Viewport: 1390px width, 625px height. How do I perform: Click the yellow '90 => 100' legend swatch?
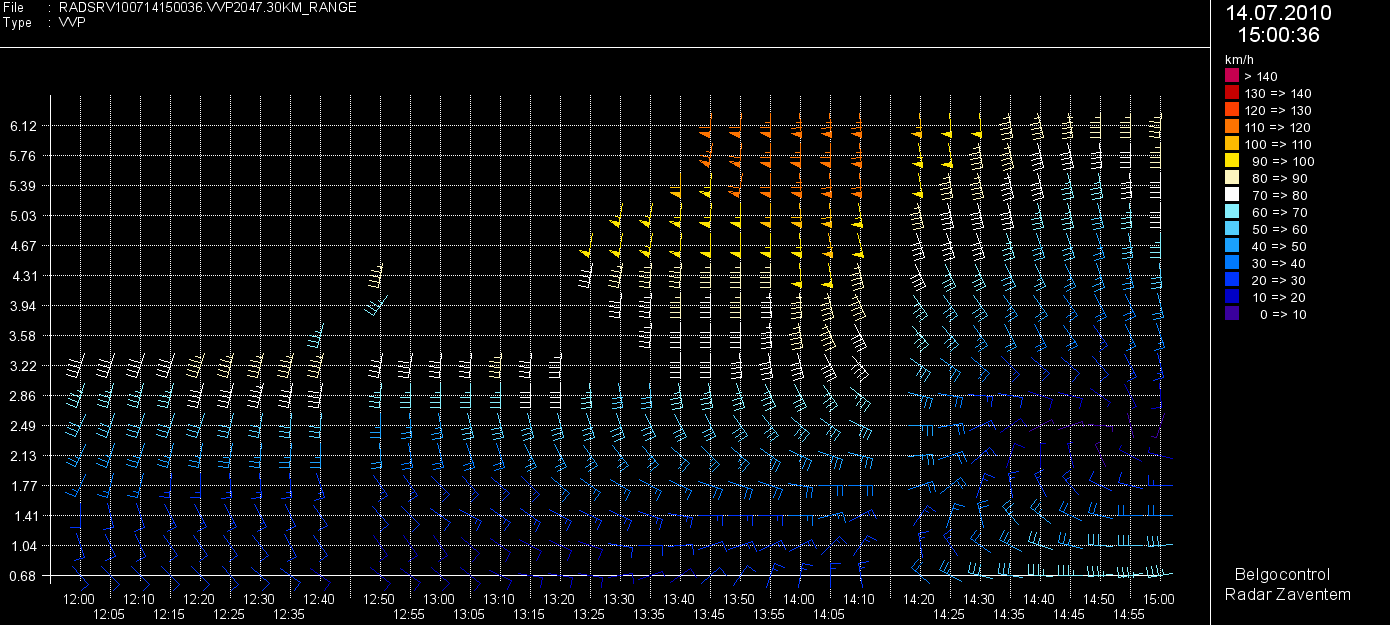1232,161
